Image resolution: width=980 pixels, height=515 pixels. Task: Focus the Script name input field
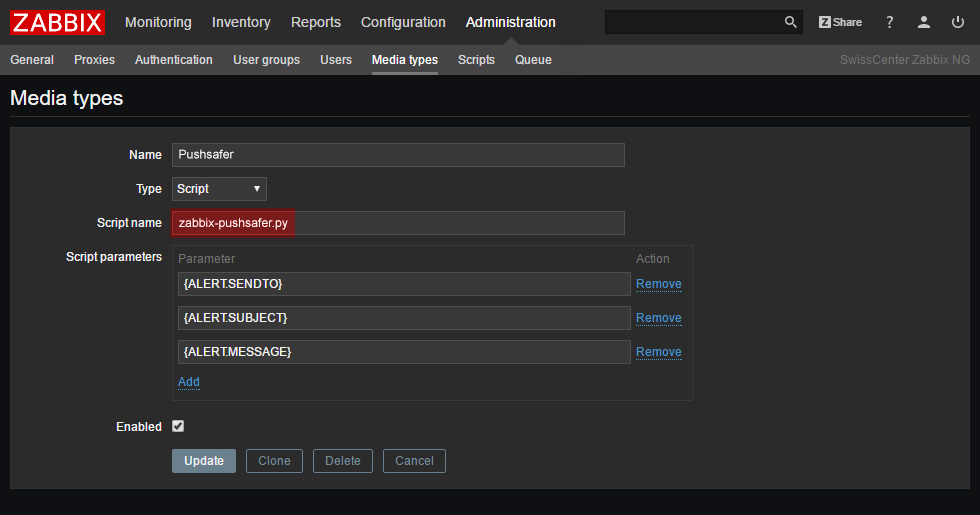(398, 223)
